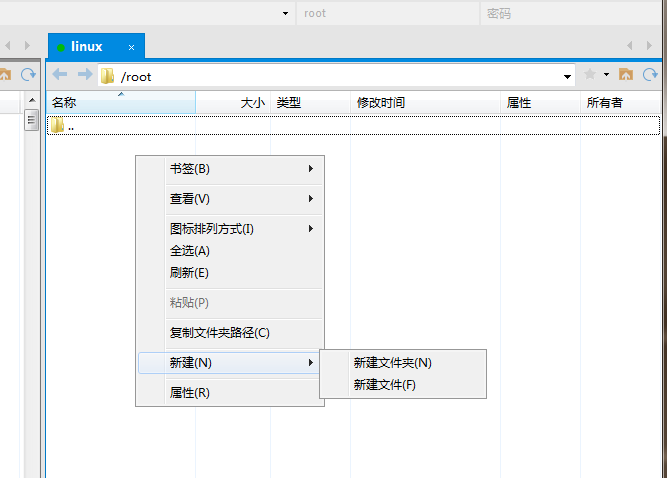Open the bookmark star dropdown arrow
667x478 pixels.
(x=606, y=76)
